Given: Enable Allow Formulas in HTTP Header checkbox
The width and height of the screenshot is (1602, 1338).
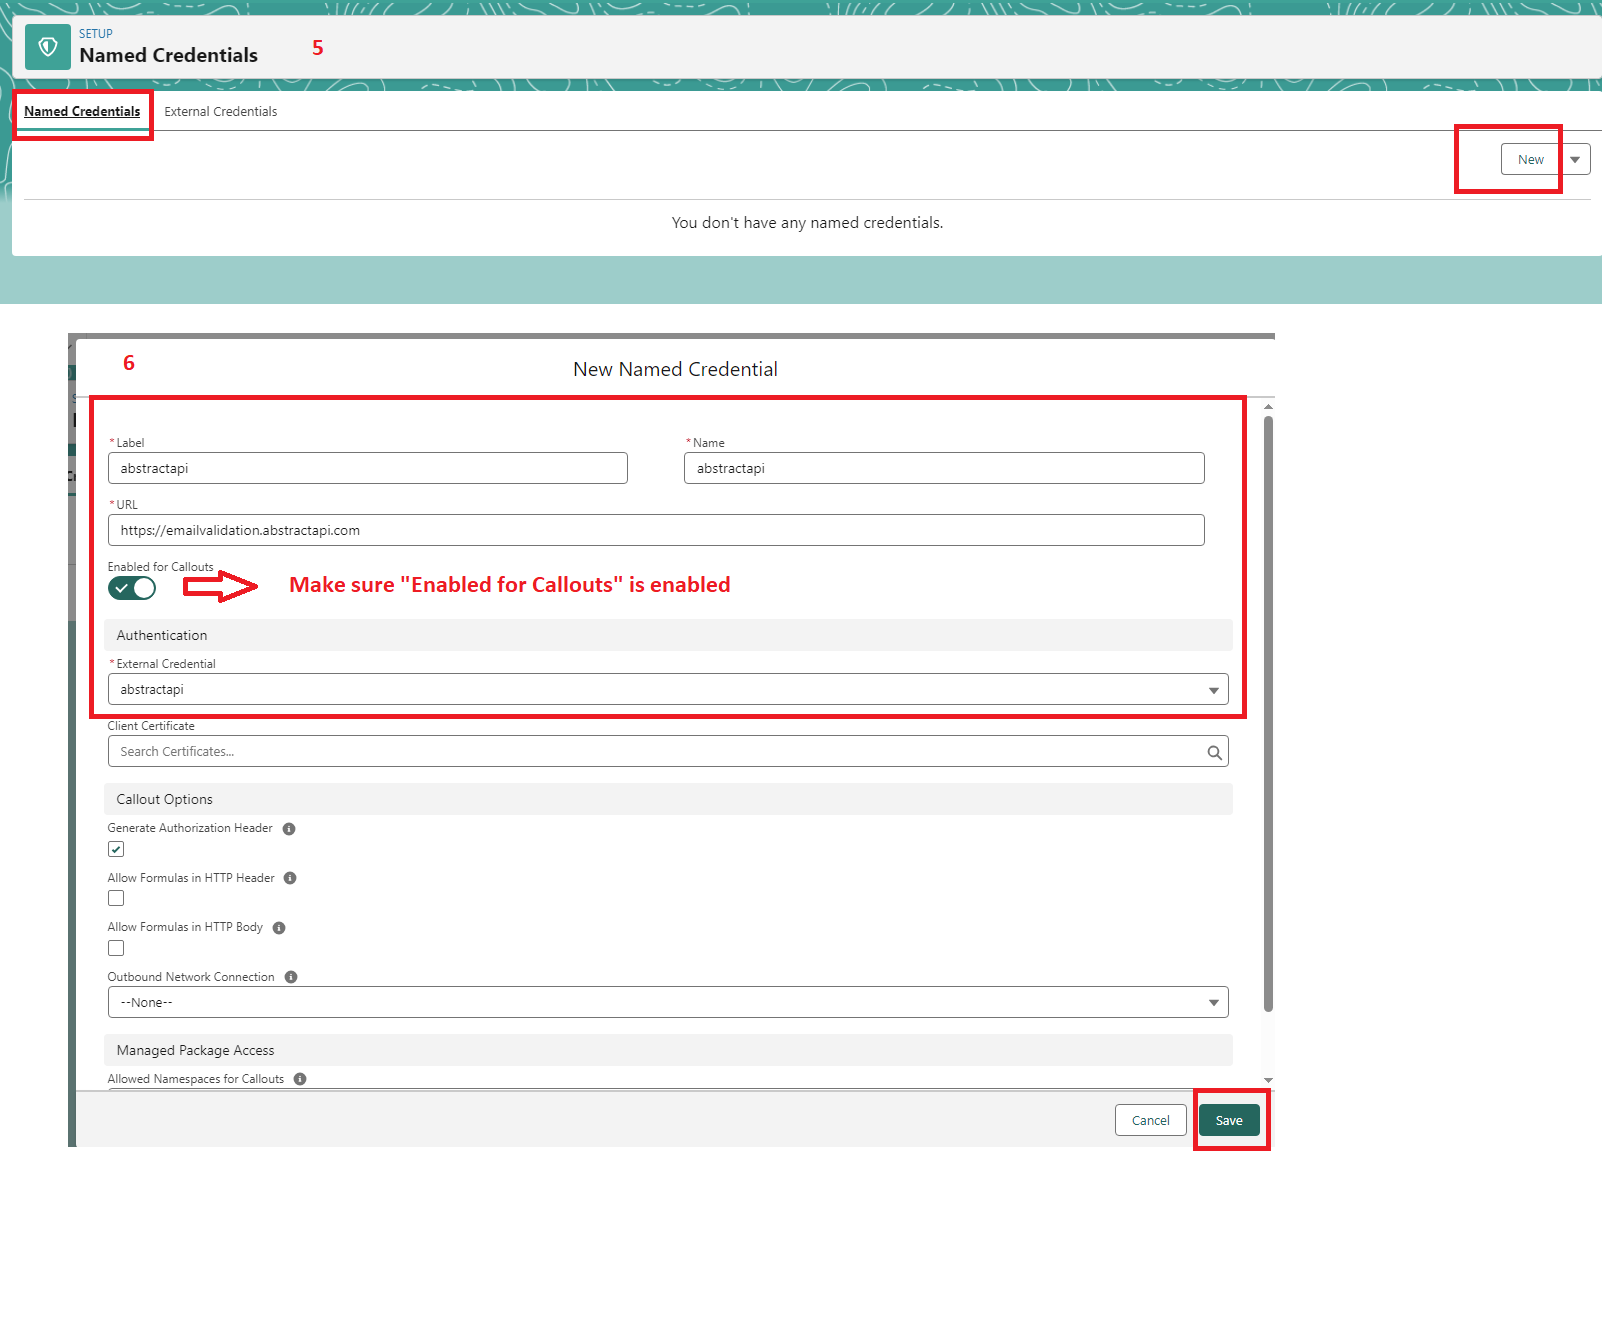Looking at the screenshot, I should (116, 898).
